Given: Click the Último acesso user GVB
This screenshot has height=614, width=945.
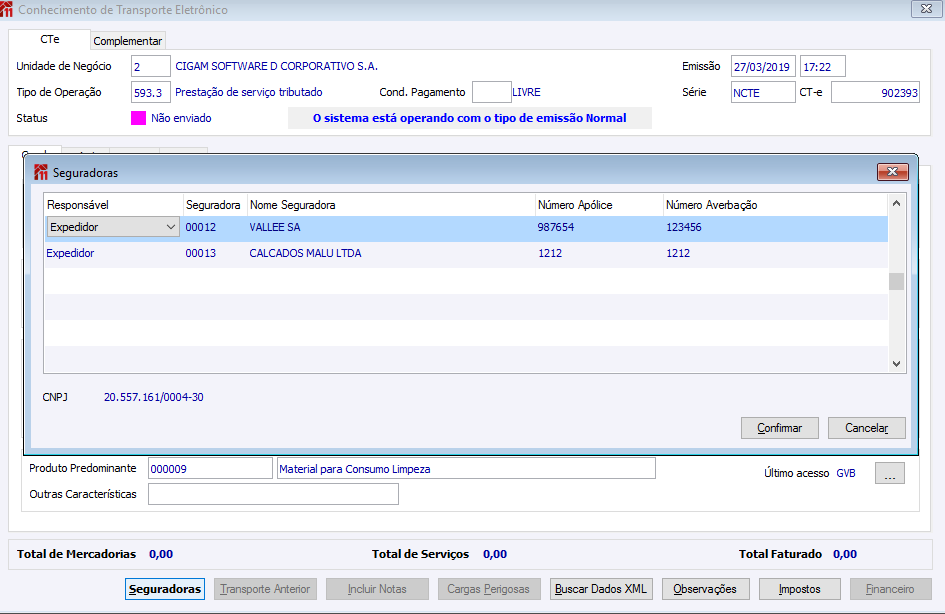Looking at the screenshot, I should pos(846,473).
